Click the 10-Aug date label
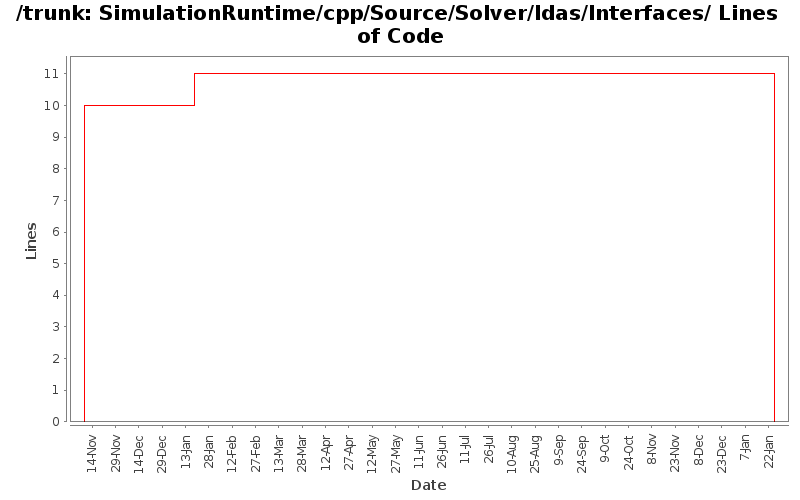The width and height of the screenshot is (800, 500). click(512, 454)
